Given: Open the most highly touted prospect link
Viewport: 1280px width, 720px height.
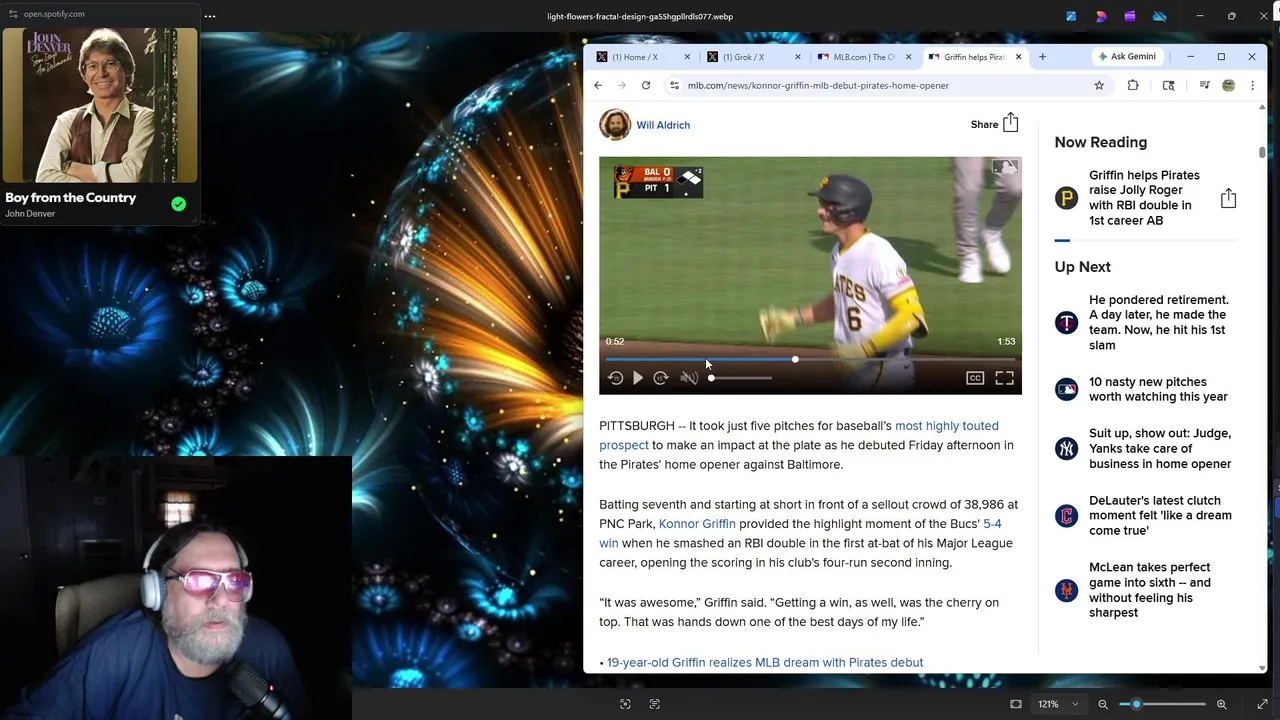Looking at the screenshot, I should tap(798, 435).
